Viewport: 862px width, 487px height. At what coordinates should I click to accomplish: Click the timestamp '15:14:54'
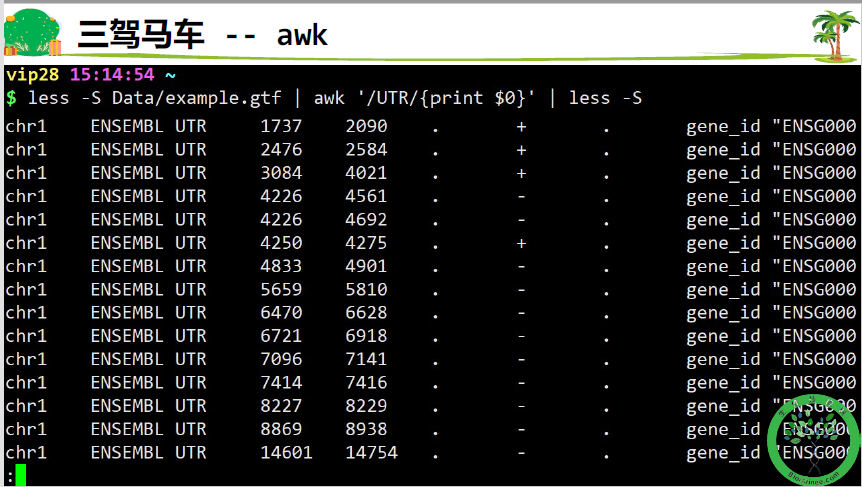coord(112,74)
